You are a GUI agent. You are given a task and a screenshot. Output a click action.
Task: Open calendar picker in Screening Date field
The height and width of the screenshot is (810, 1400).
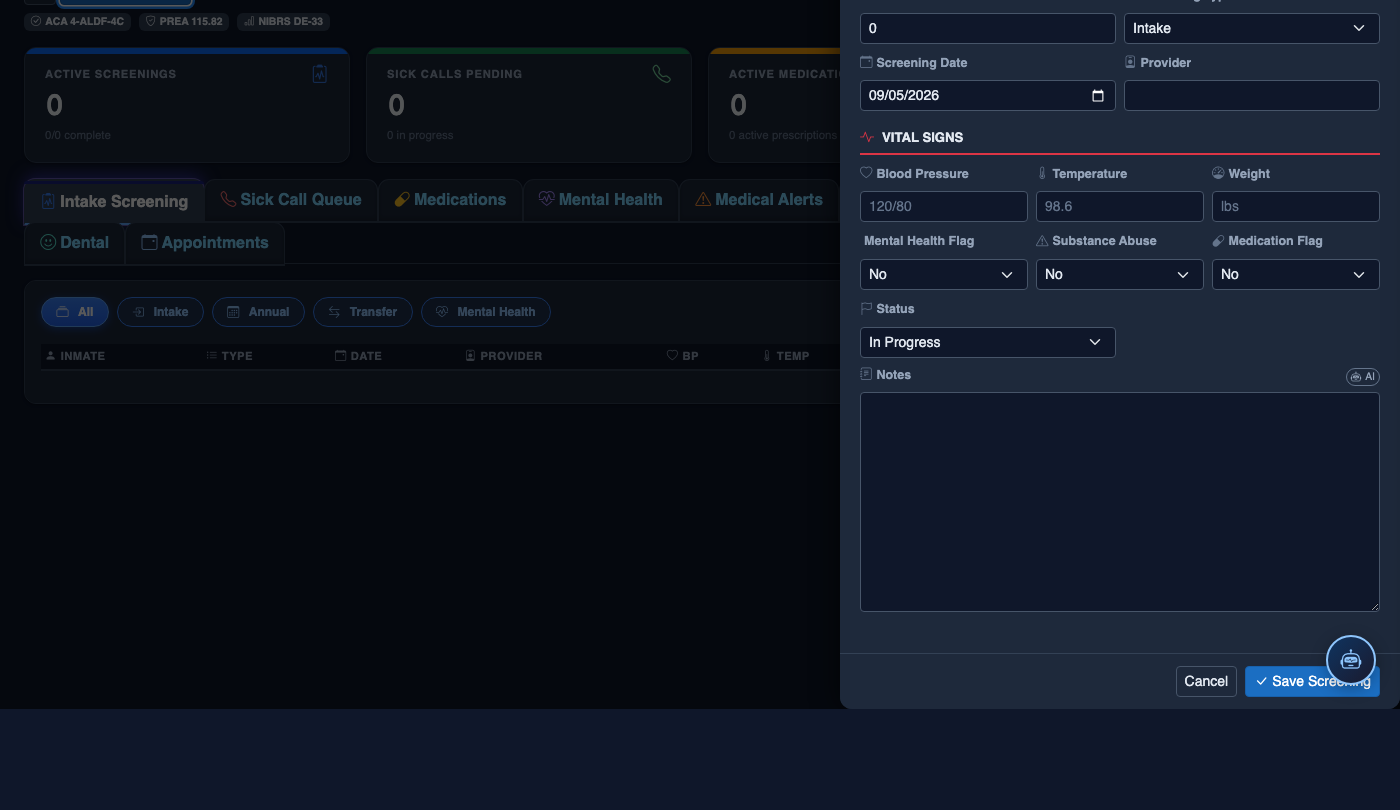click(x=1098, y=96)
